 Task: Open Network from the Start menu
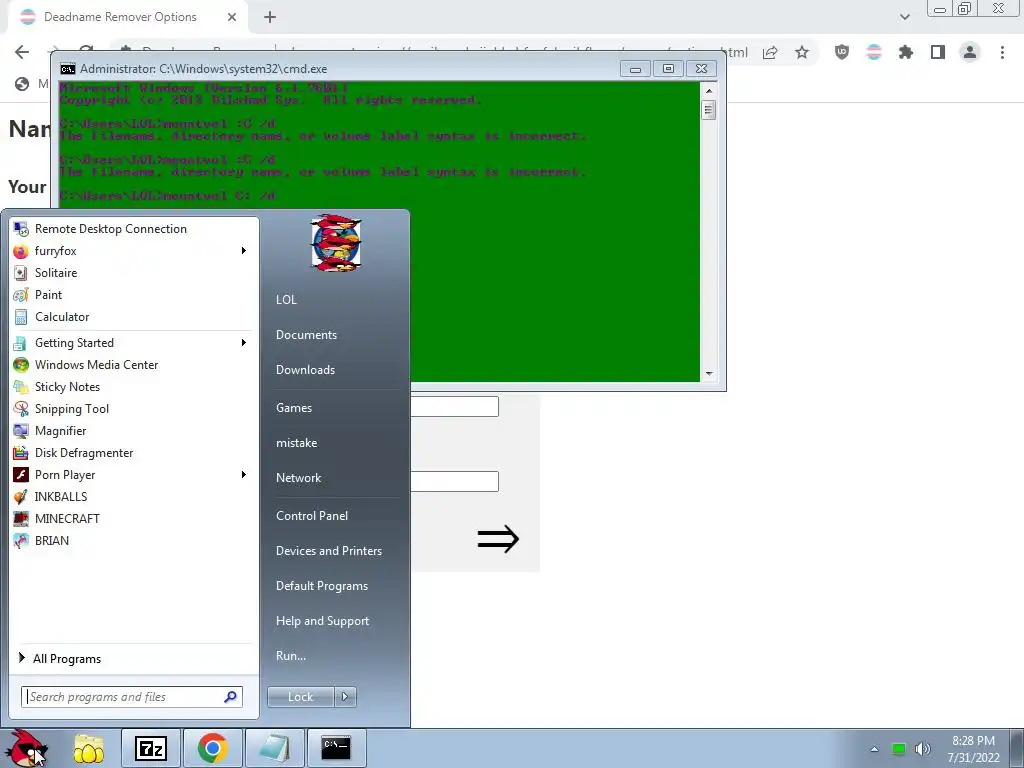(298, 478)
